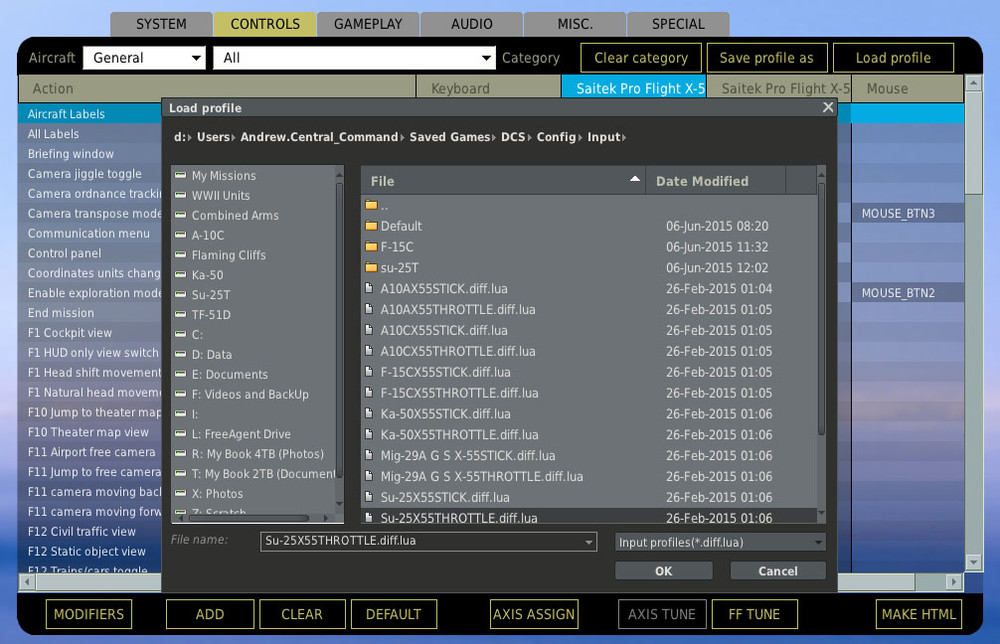Image resolution: width=1000 pixels, height=644 pixels.
Task: Open the Category All dropdown
Action: [354, 58]
